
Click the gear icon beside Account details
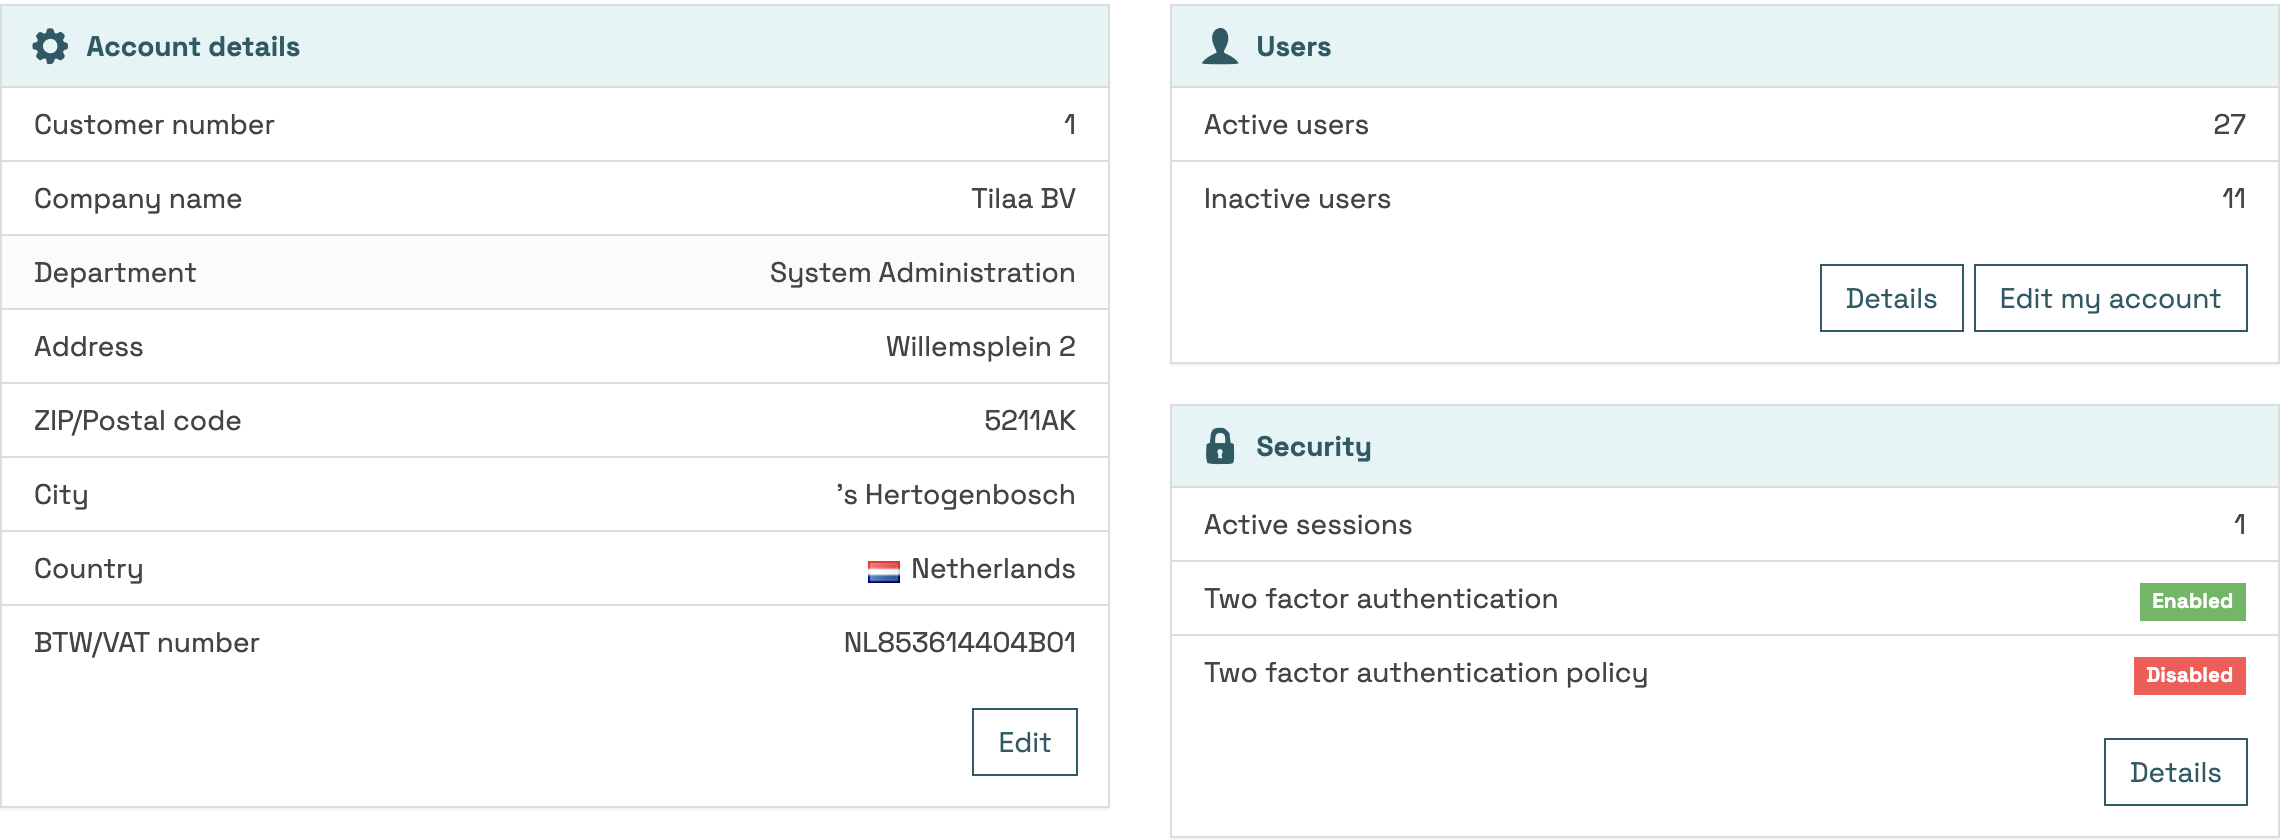50,46
